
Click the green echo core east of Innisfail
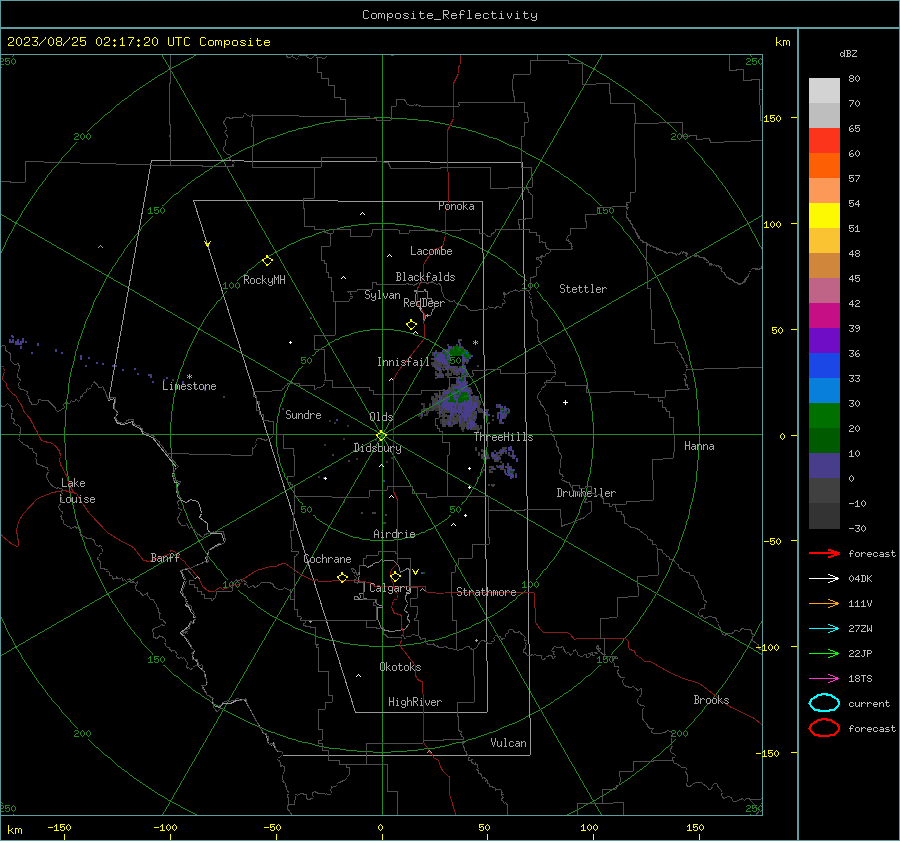click(x=457, y=350)
